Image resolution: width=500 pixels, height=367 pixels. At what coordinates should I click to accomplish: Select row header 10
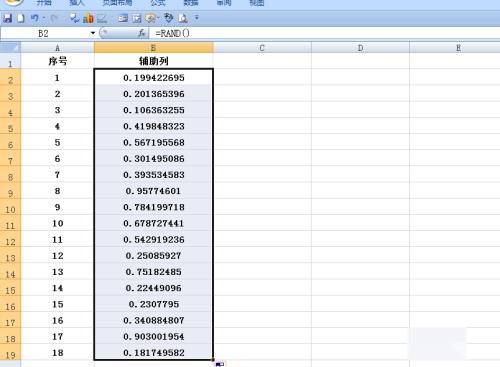click(x=10, y=207)
